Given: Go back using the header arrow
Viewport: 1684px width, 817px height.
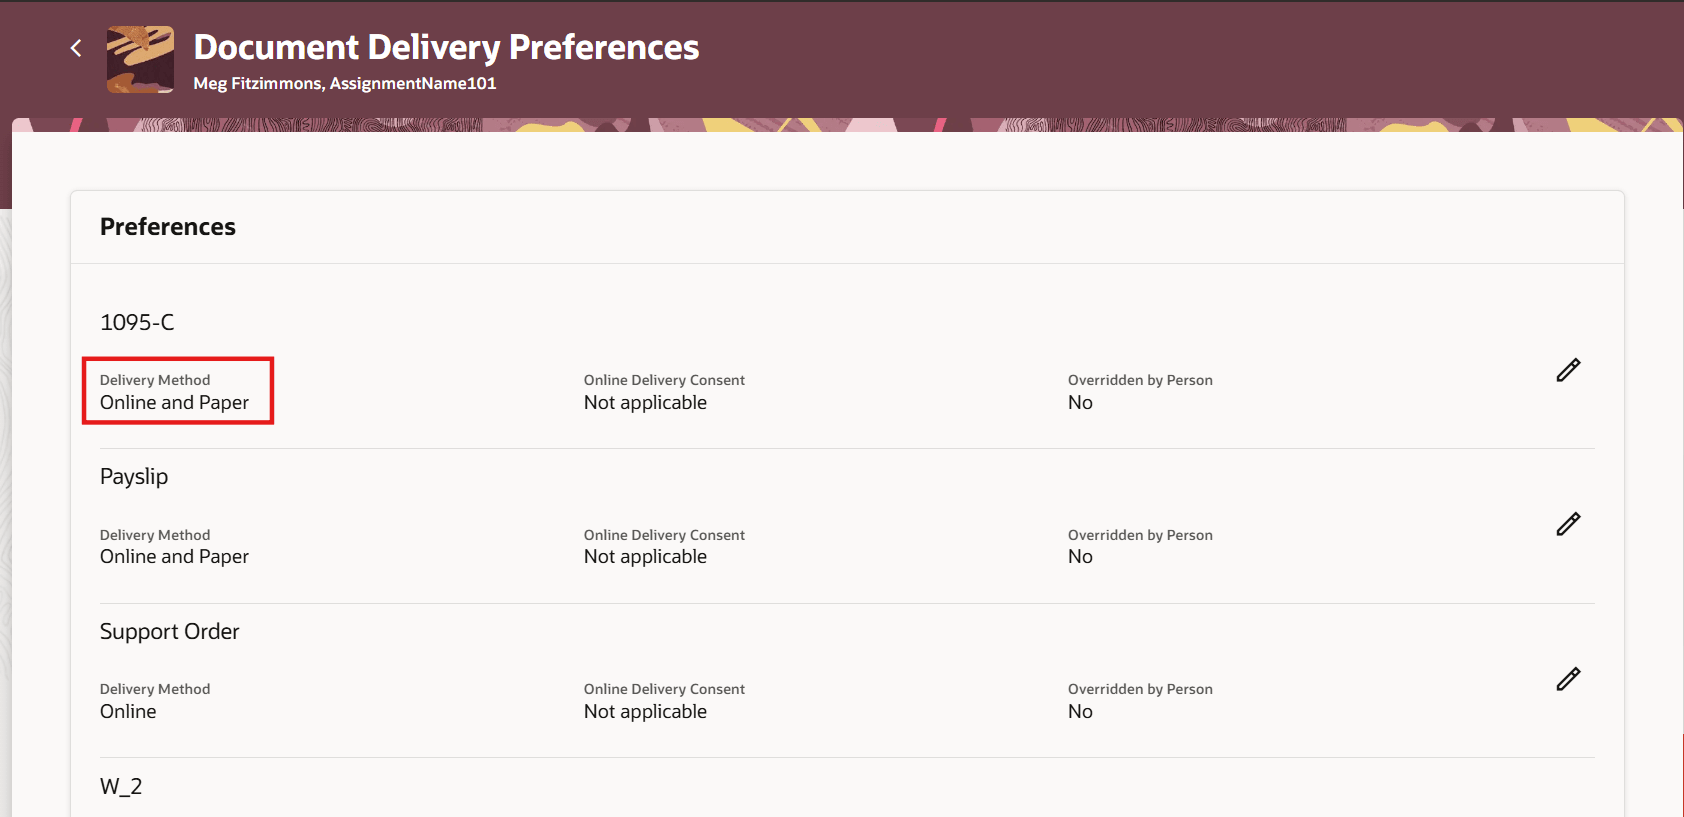Looking at the screenshot, I should click(x=76, y=48).
